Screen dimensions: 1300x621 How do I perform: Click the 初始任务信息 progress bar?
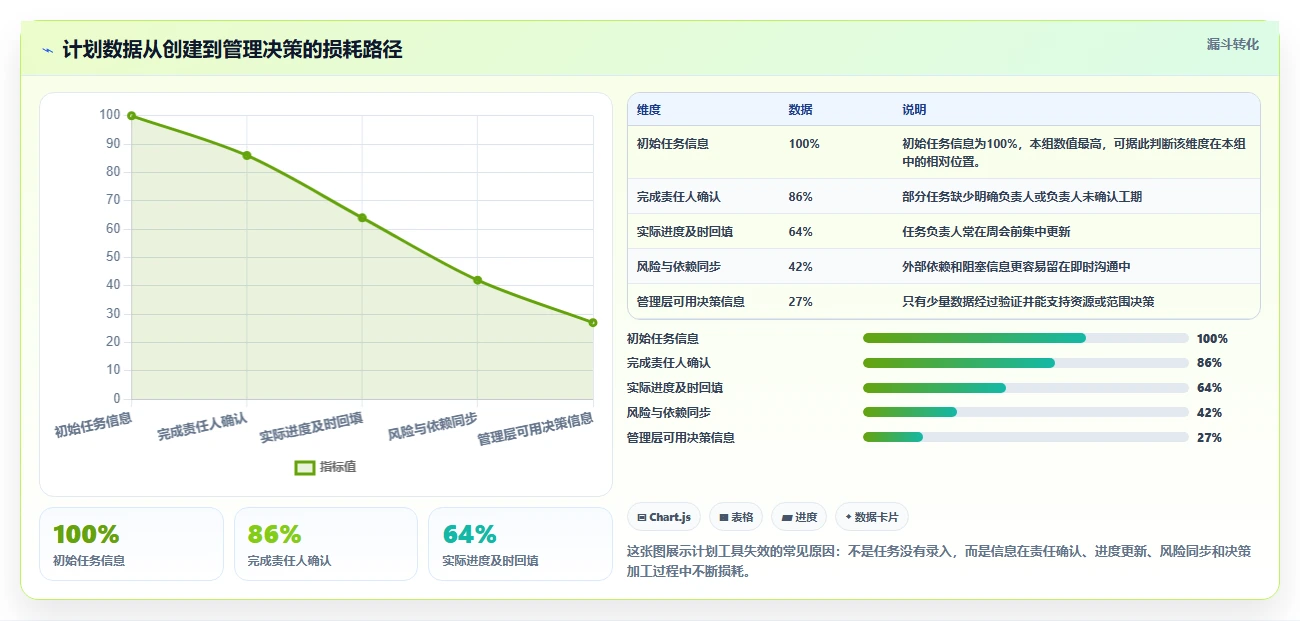(x=1025, y=338)
